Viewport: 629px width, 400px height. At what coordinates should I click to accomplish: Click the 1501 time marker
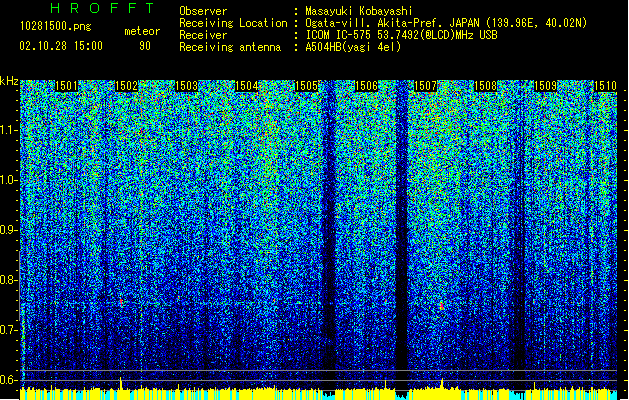[67, 86]
